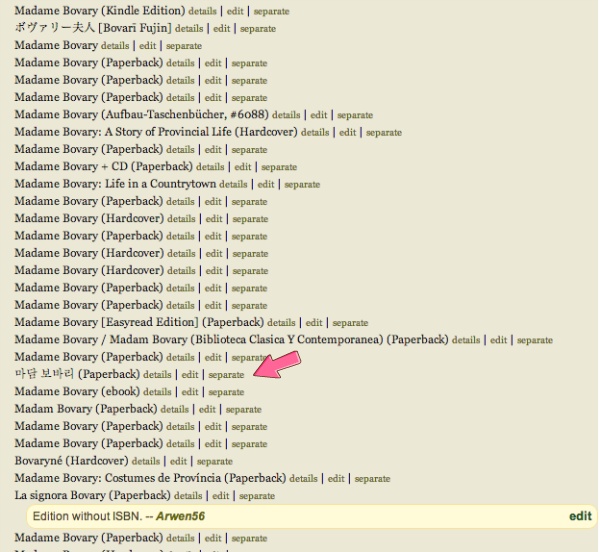Edit the Madame Bovary + CD edition
Screen dimensions: 600x552
tap(243, 167)
